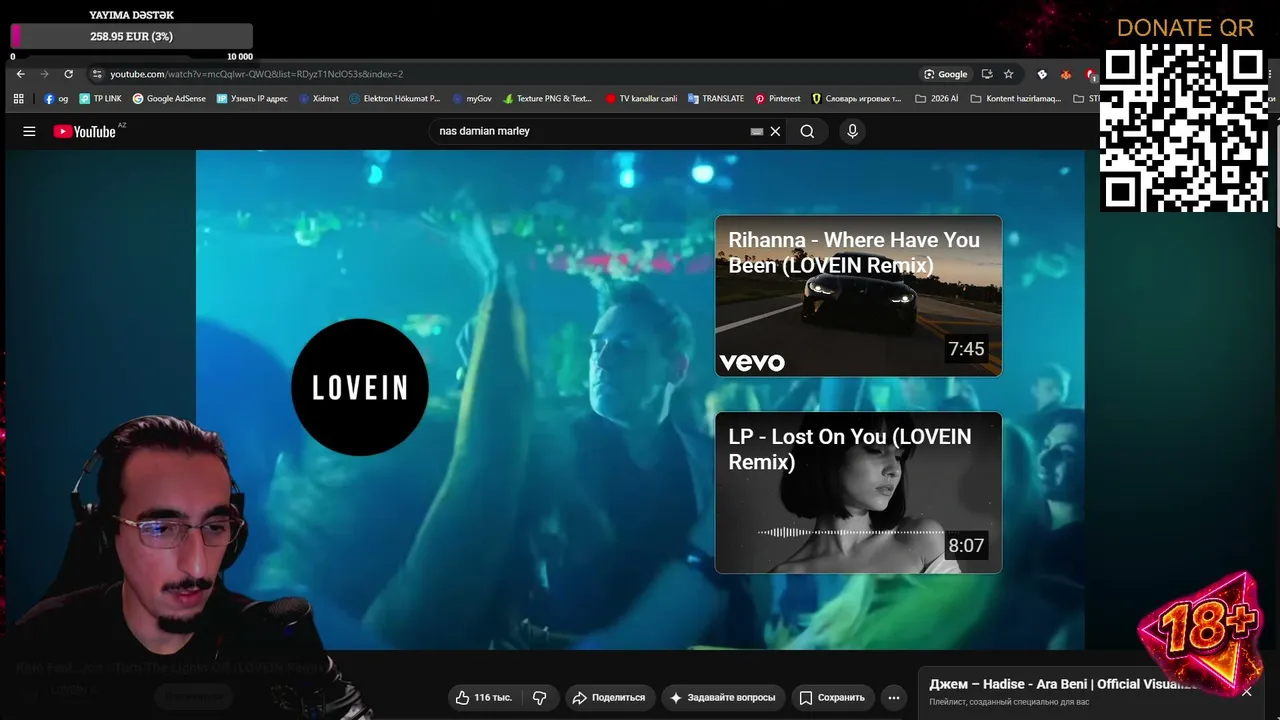The image size is (1280, 720).
Task: Like the video with thumbs up
Action: [x=484, y=697]
